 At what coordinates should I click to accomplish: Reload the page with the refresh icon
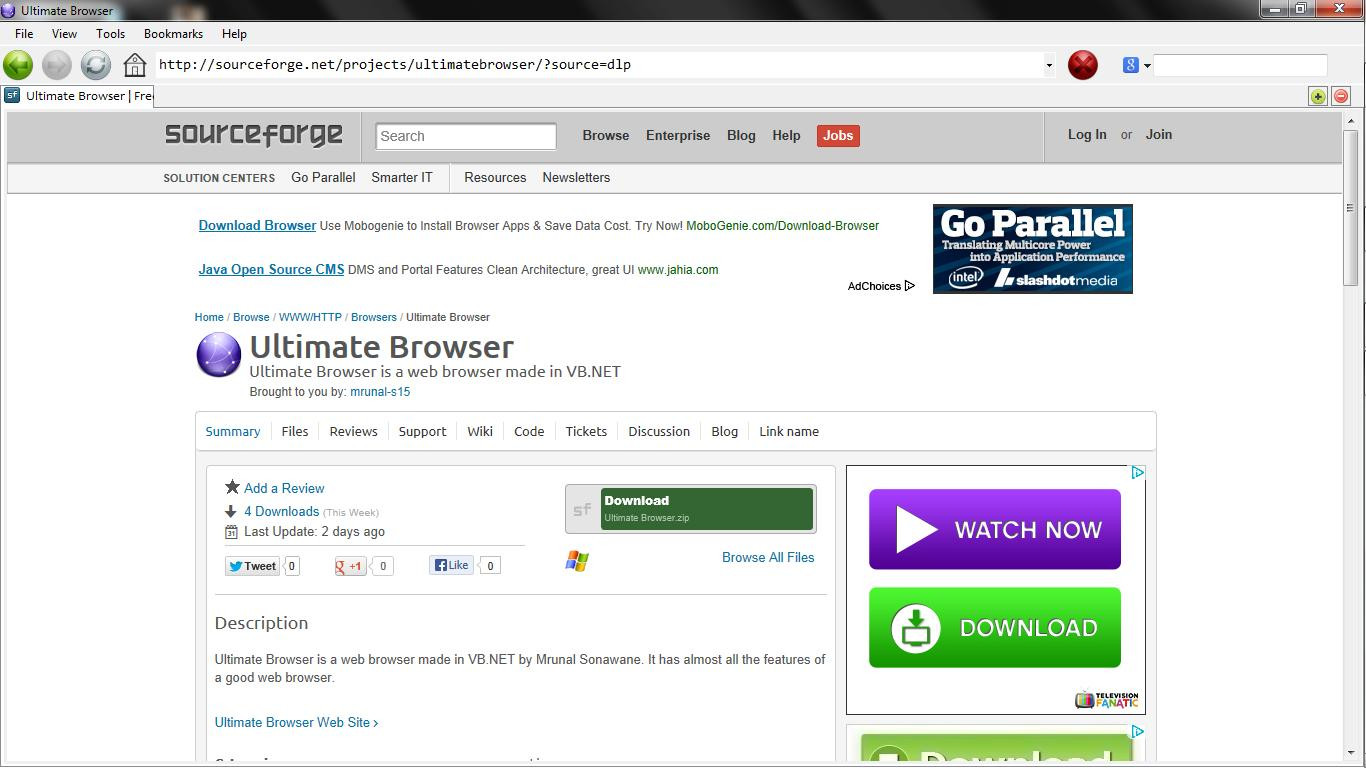[x=96, y=65]
